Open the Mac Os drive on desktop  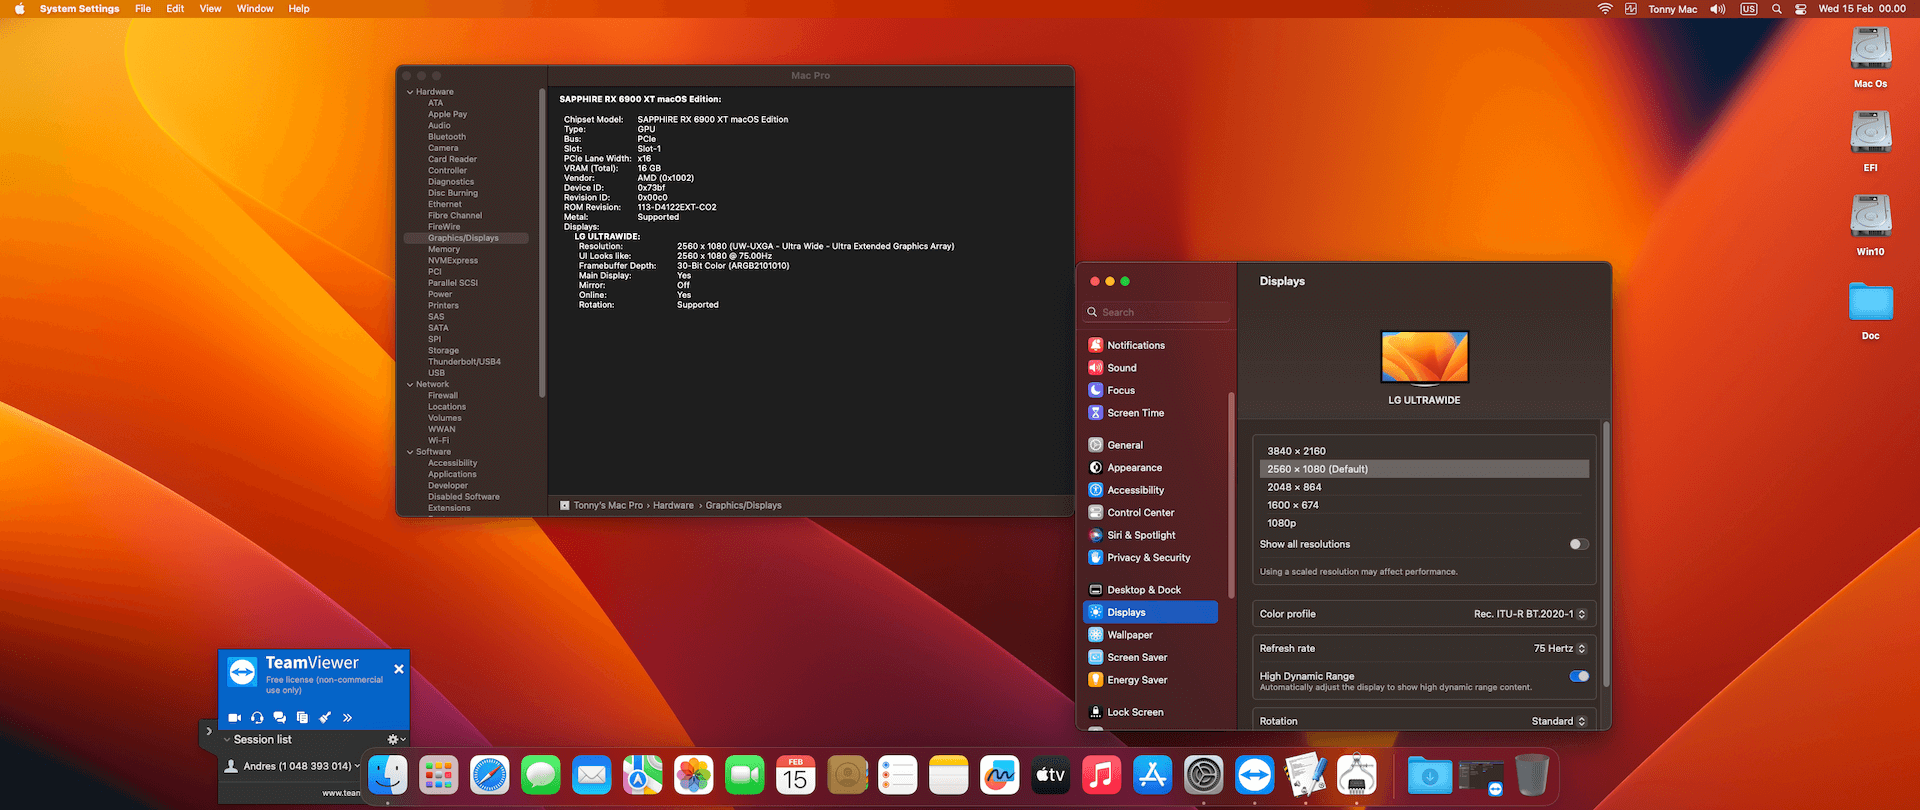1870,50
